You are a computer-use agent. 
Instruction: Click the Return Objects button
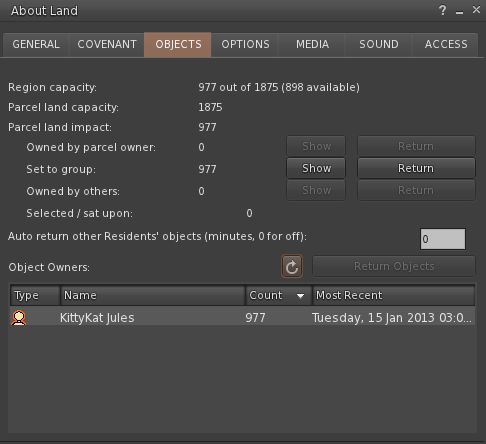click(x=394, y=266)
